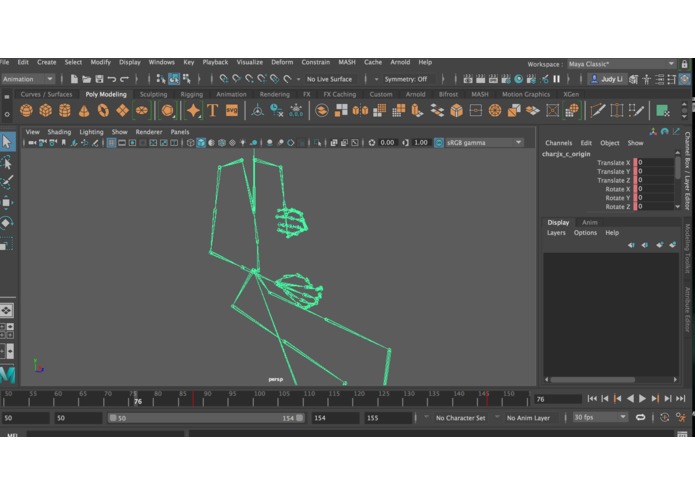Select the Rotate tool in toolbox
This screenshot has height=494, width=695.
click(7, 223)
